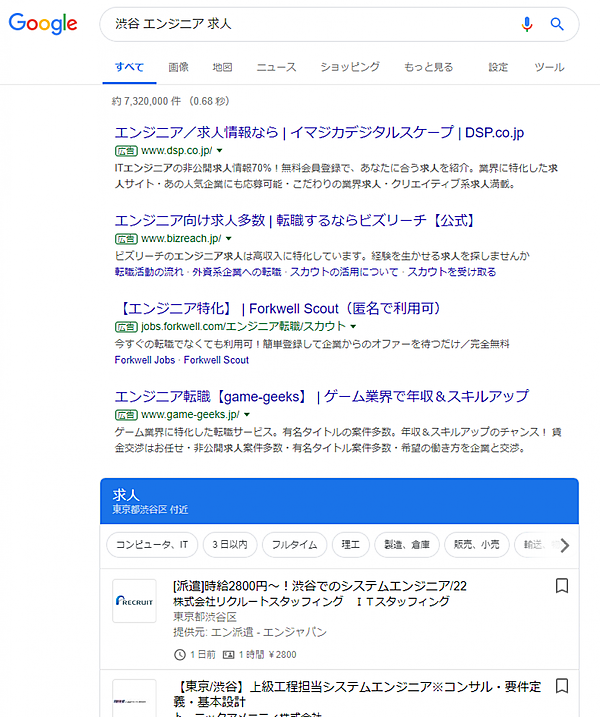
Task: Click company logo thumbnail of 上級工程担当 listing
Action: (x=134, y=698)
